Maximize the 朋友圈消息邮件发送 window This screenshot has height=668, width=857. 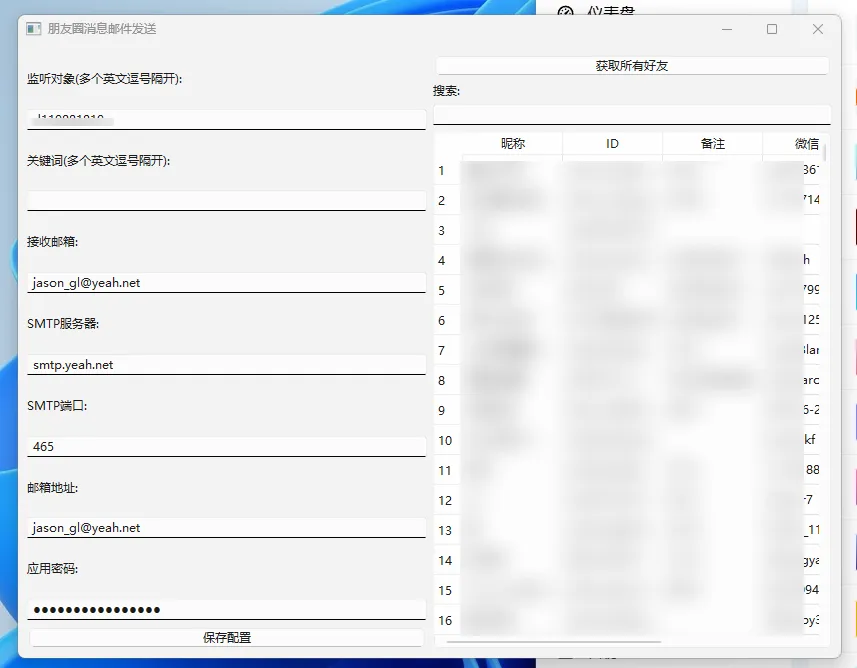tap(772, 29)
